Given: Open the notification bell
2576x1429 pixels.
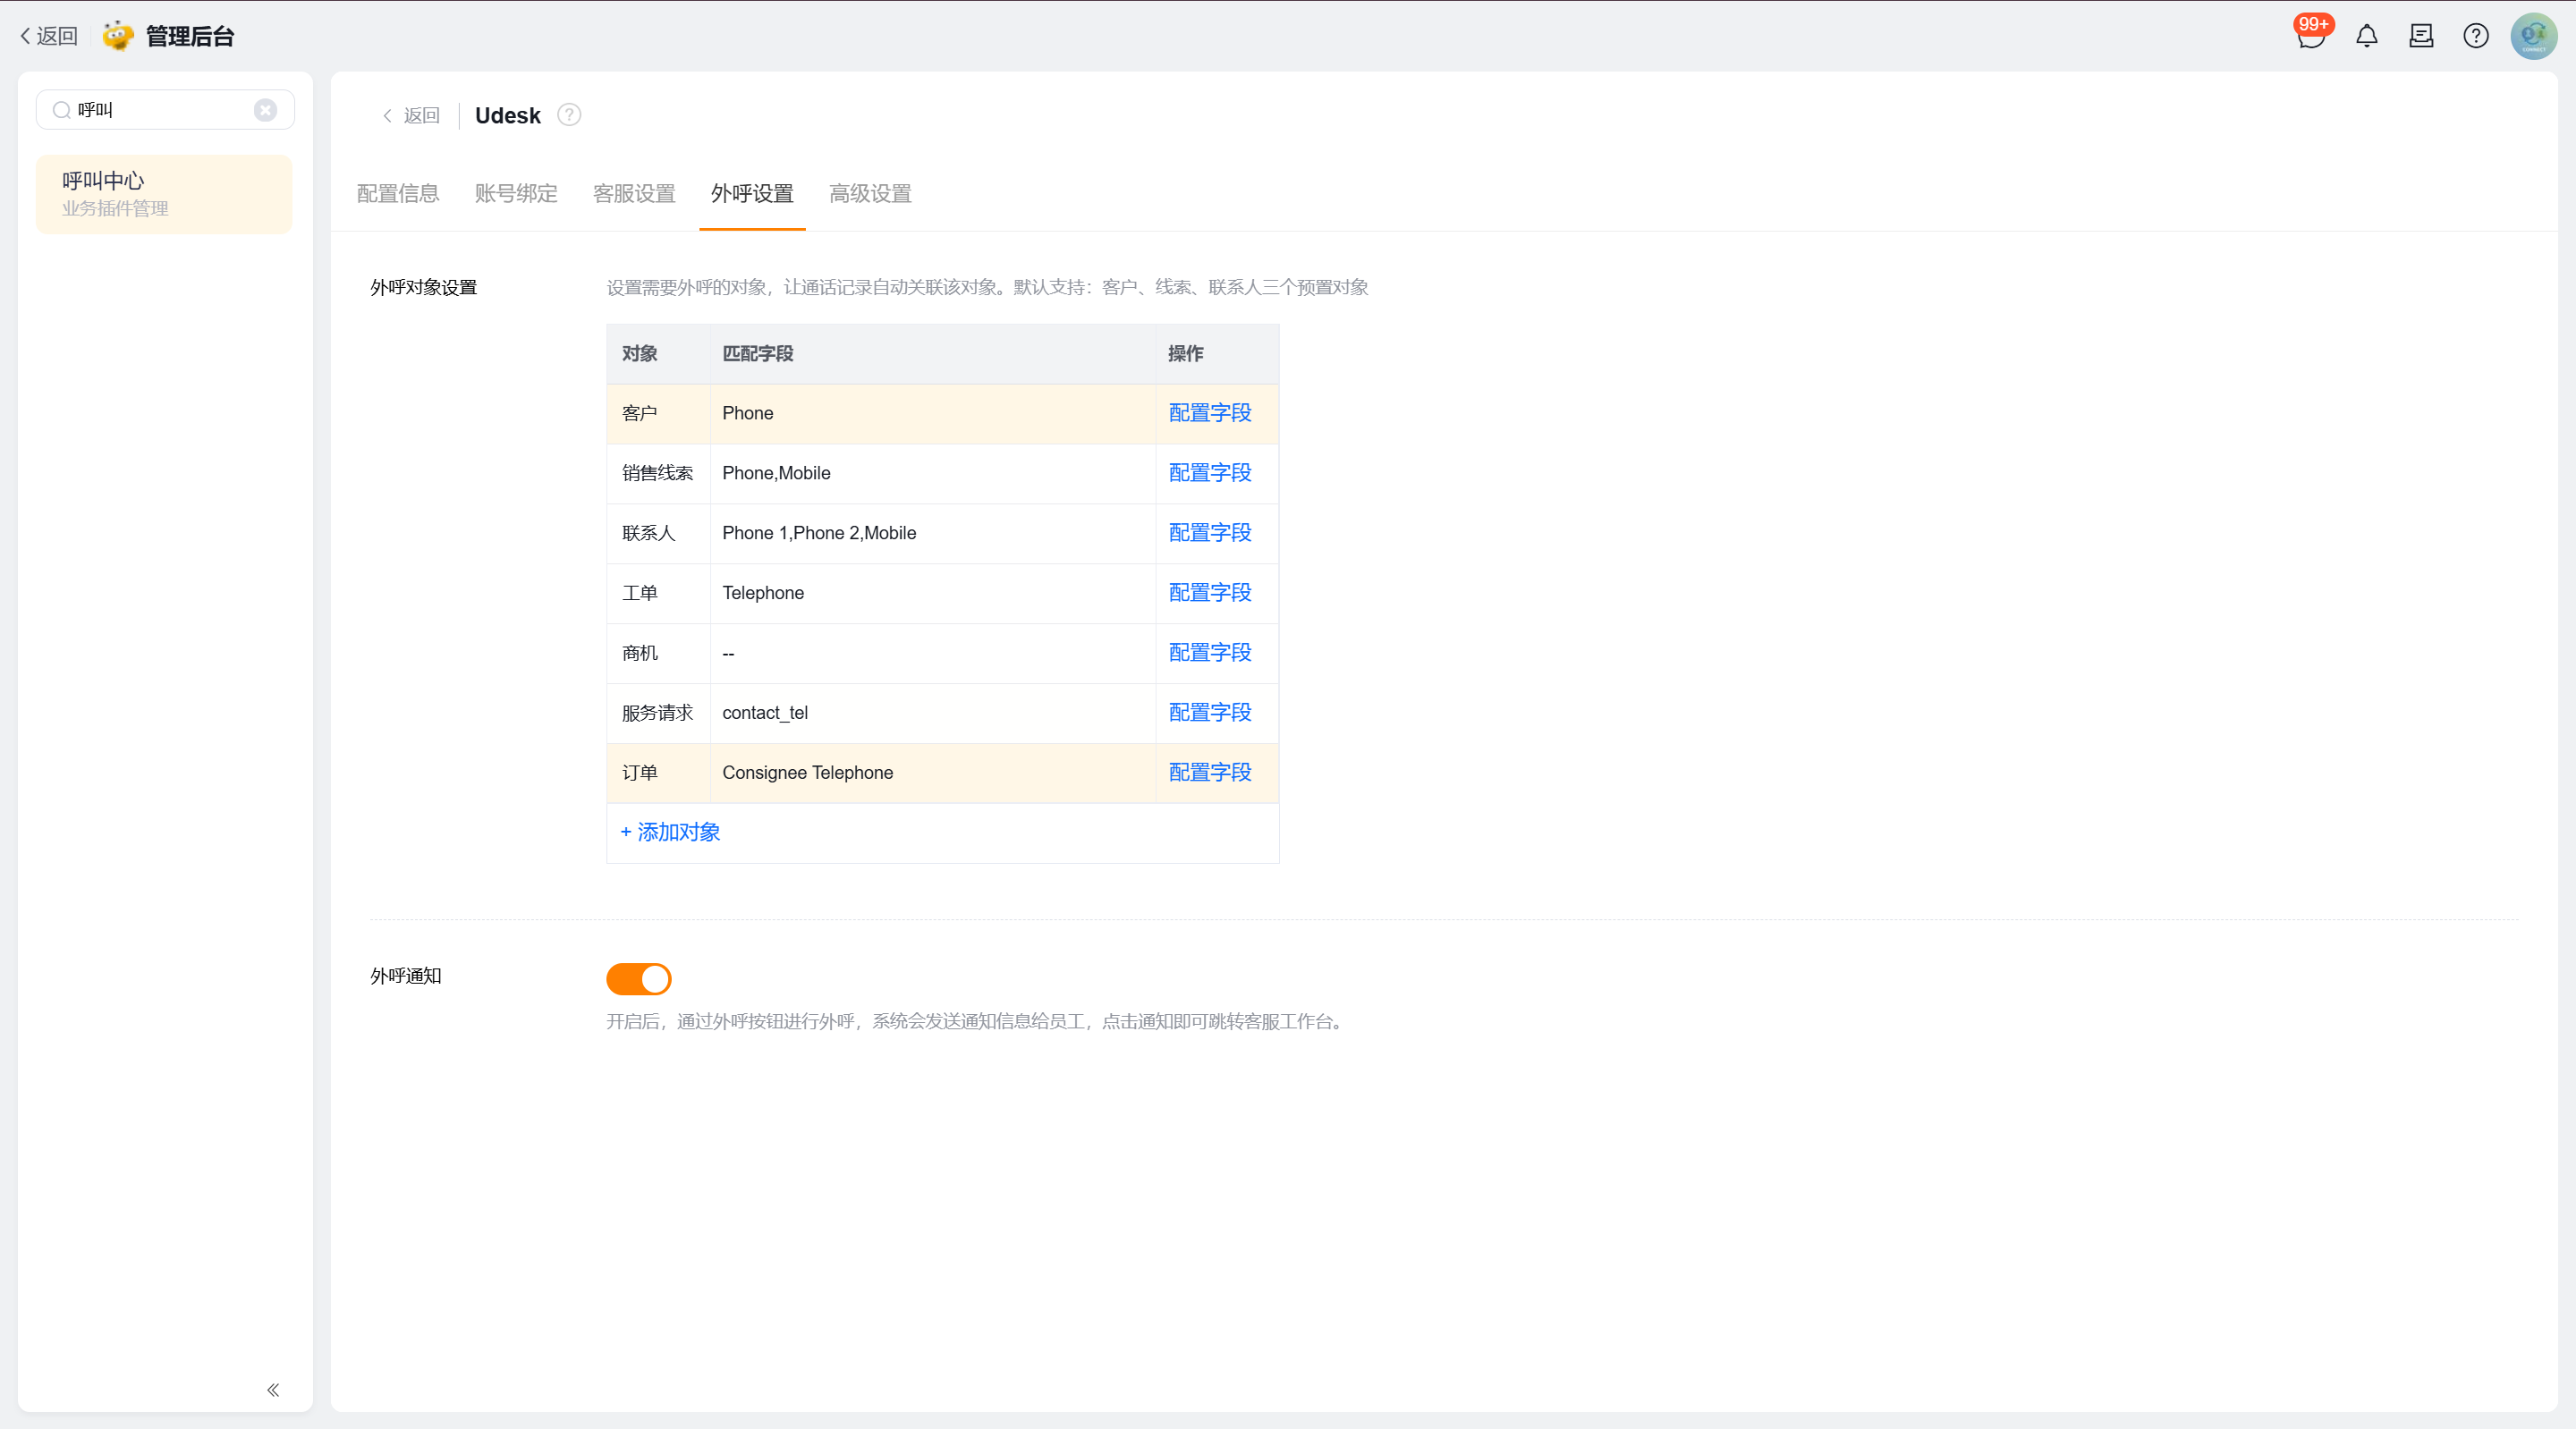Looking at the screenshot, I should 2366,36.
